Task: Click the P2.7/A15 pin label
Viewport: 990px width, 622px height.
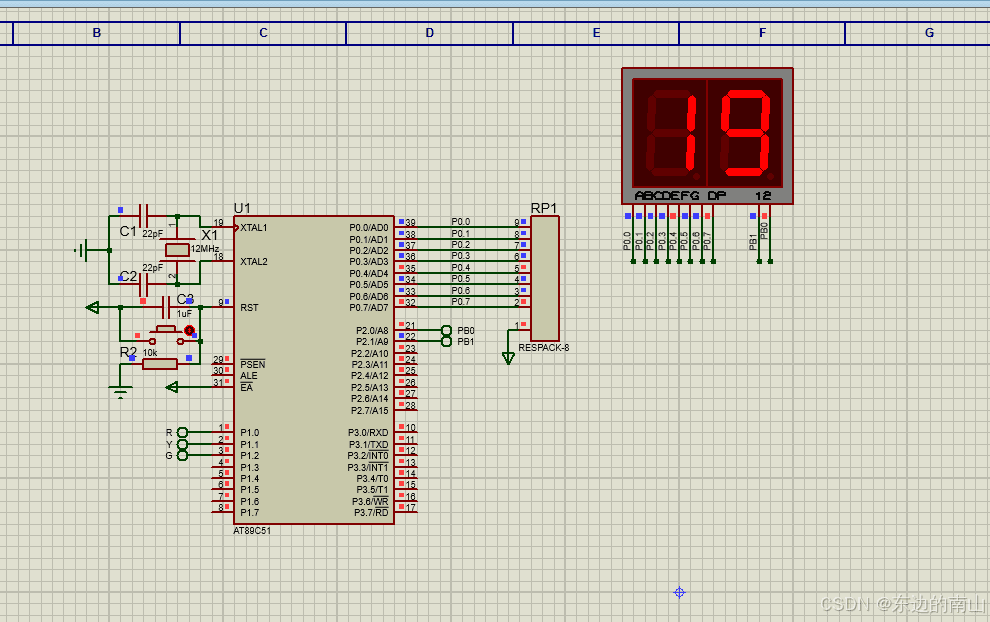Action: pos(370,410)
